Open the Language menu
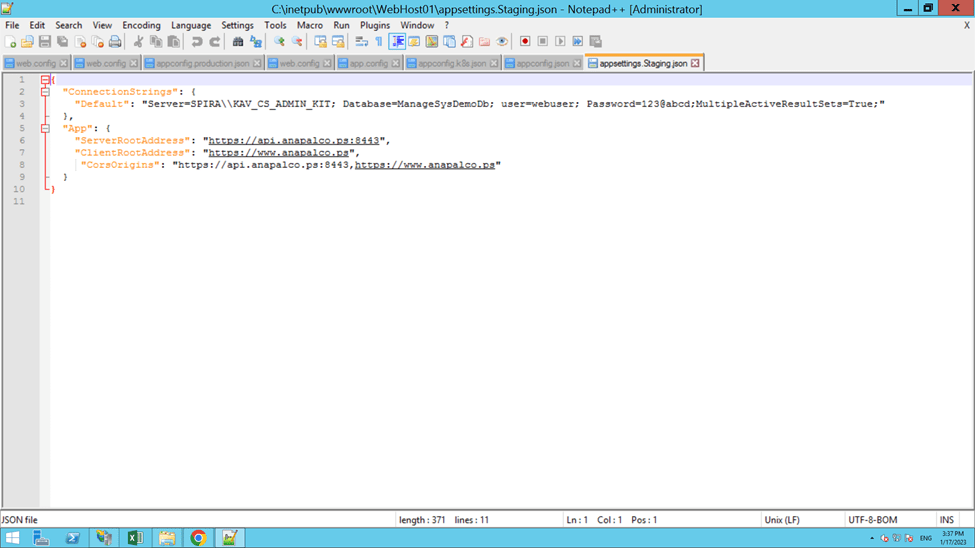 pyautogui.click(x=191, y=26)
